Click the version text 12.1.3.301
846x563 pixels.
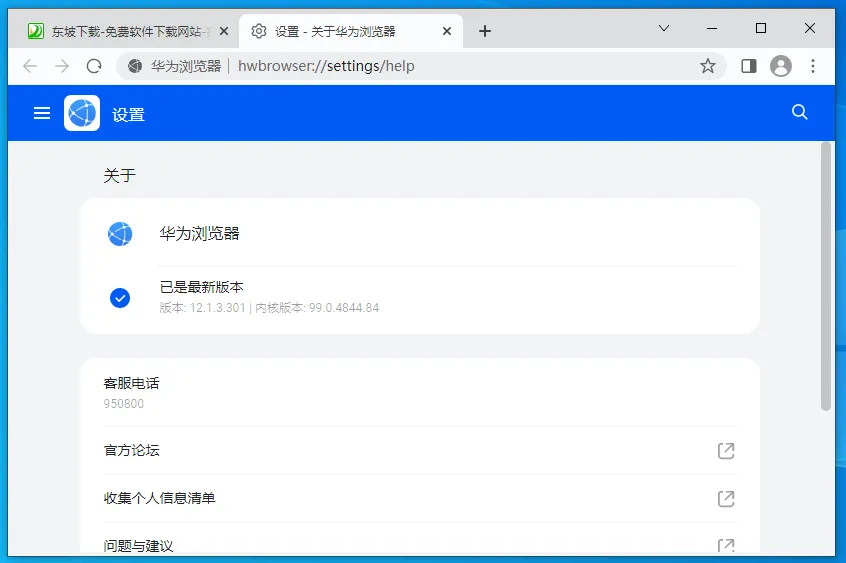pos(217,308)
